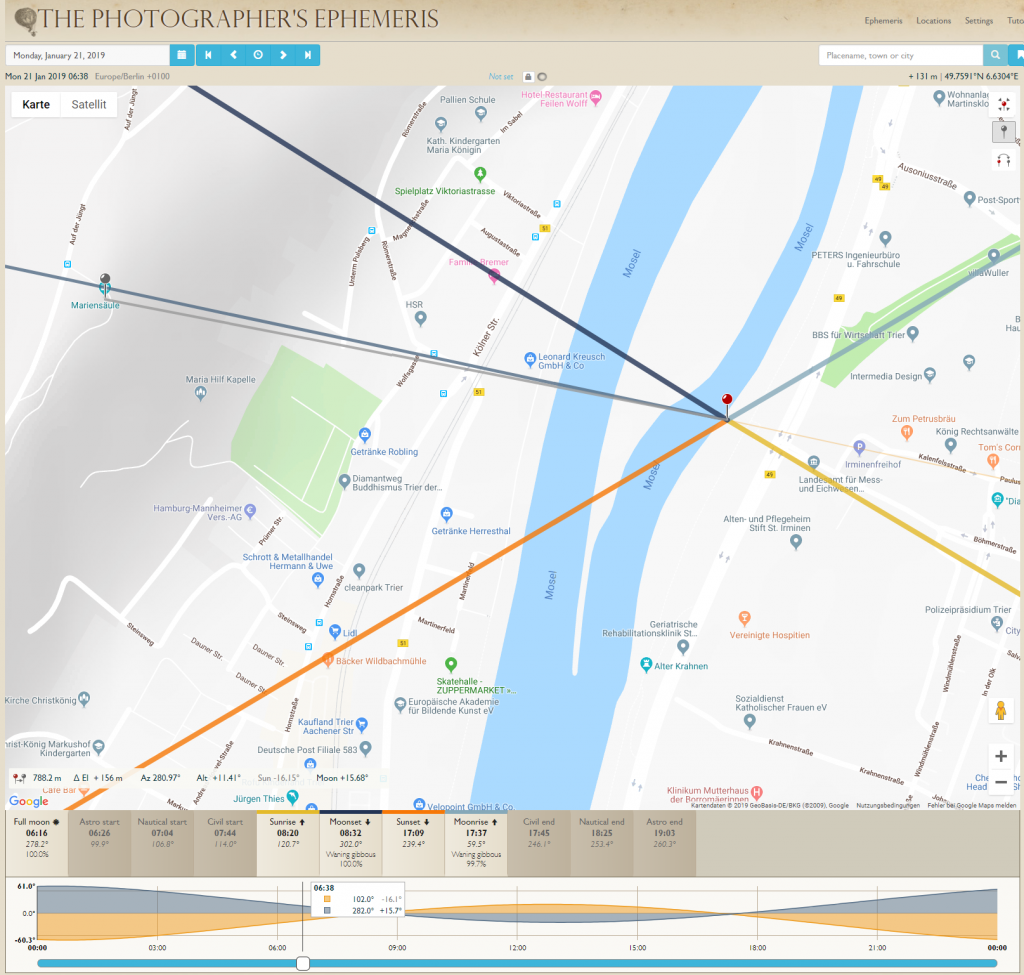Click the Bäcker Wildbachmühle marker
This screenshot has width=1024, height=975.
(328, 660)
